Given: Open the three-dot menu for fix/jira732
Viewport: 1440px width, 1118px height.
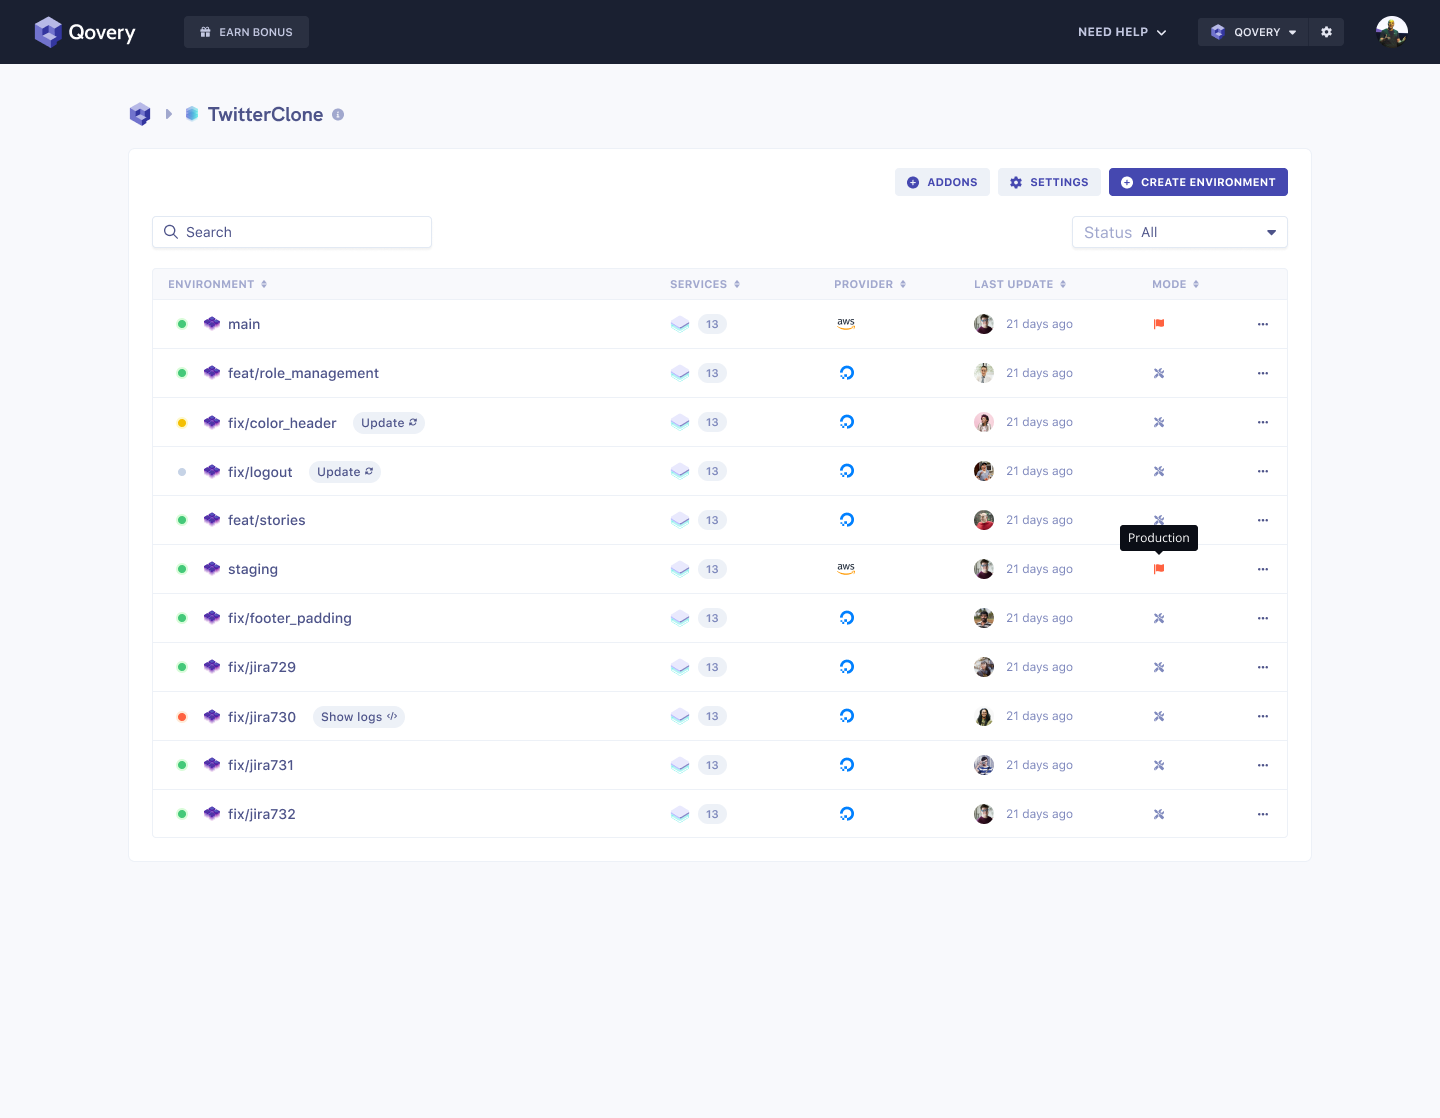Looking at the screenshot, I should coord(1263,814).
